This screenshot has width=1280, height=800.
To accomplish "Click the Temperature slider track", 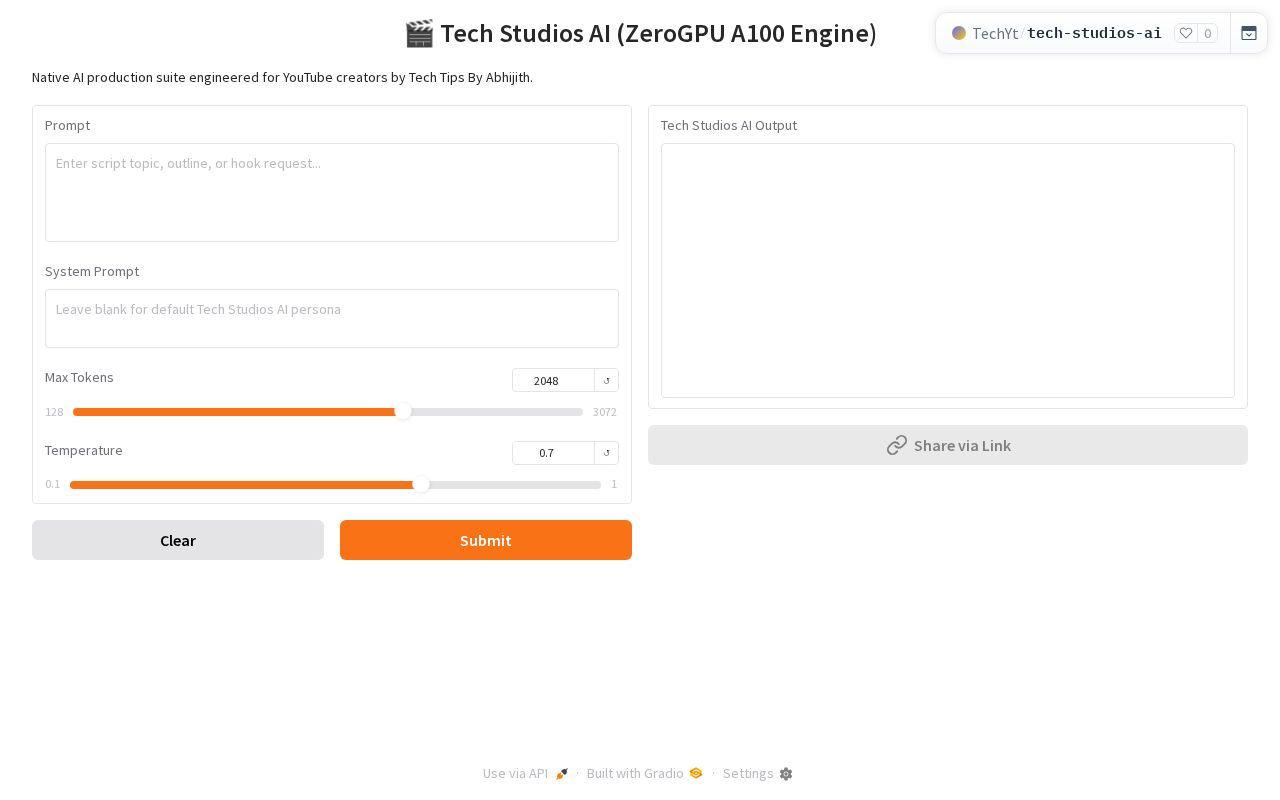I will pos(335,485).
